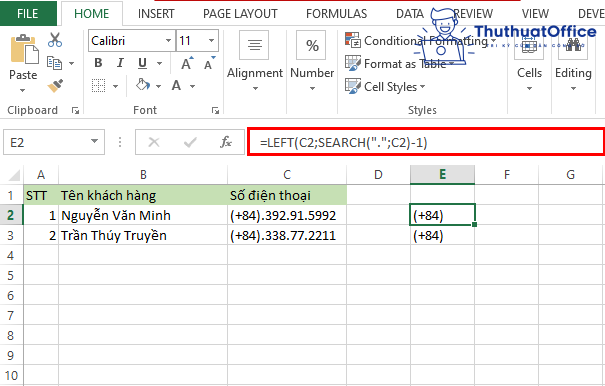605x386 pixels.
Task: Switch to INSERT tab
Action: [156, 14]
